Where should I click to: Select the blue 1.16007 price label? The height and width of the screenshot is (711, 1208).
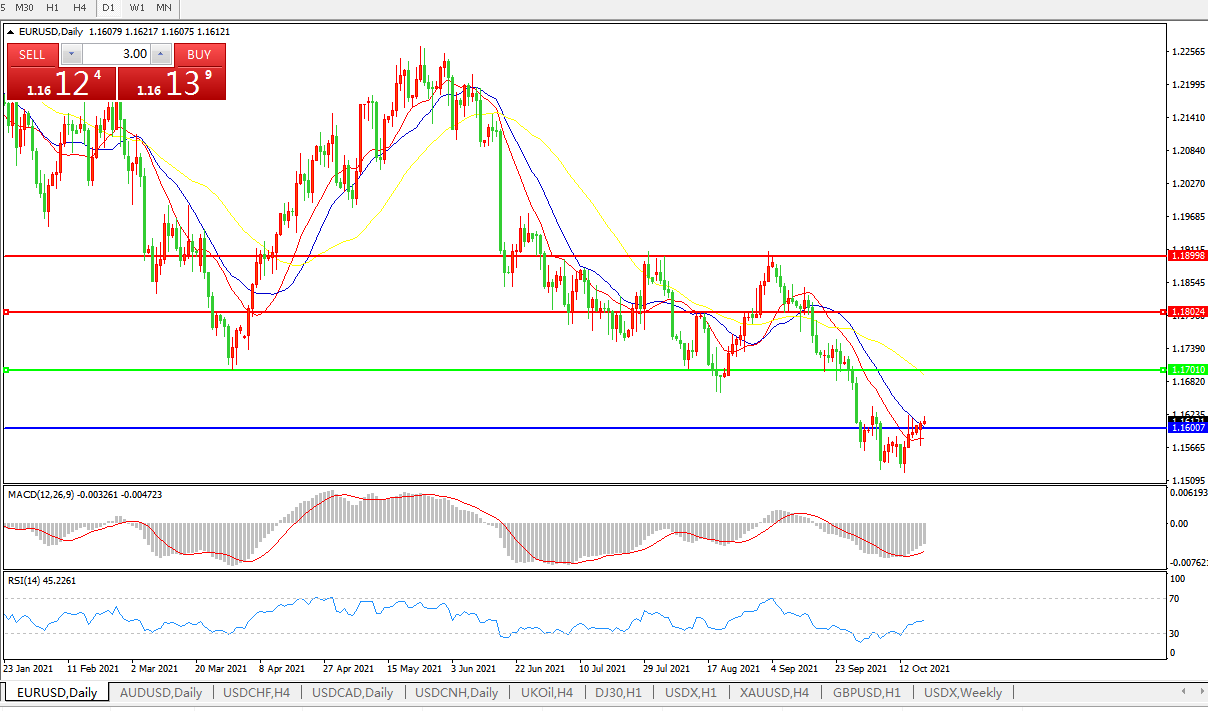point(1188,427)
